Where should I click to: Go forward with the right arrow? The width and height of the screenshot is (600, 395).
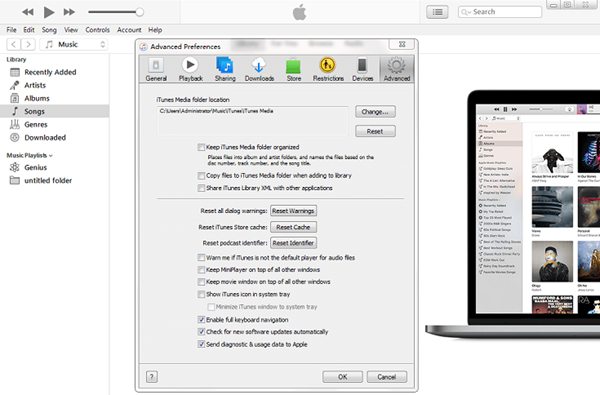click(x=28, y=44)
